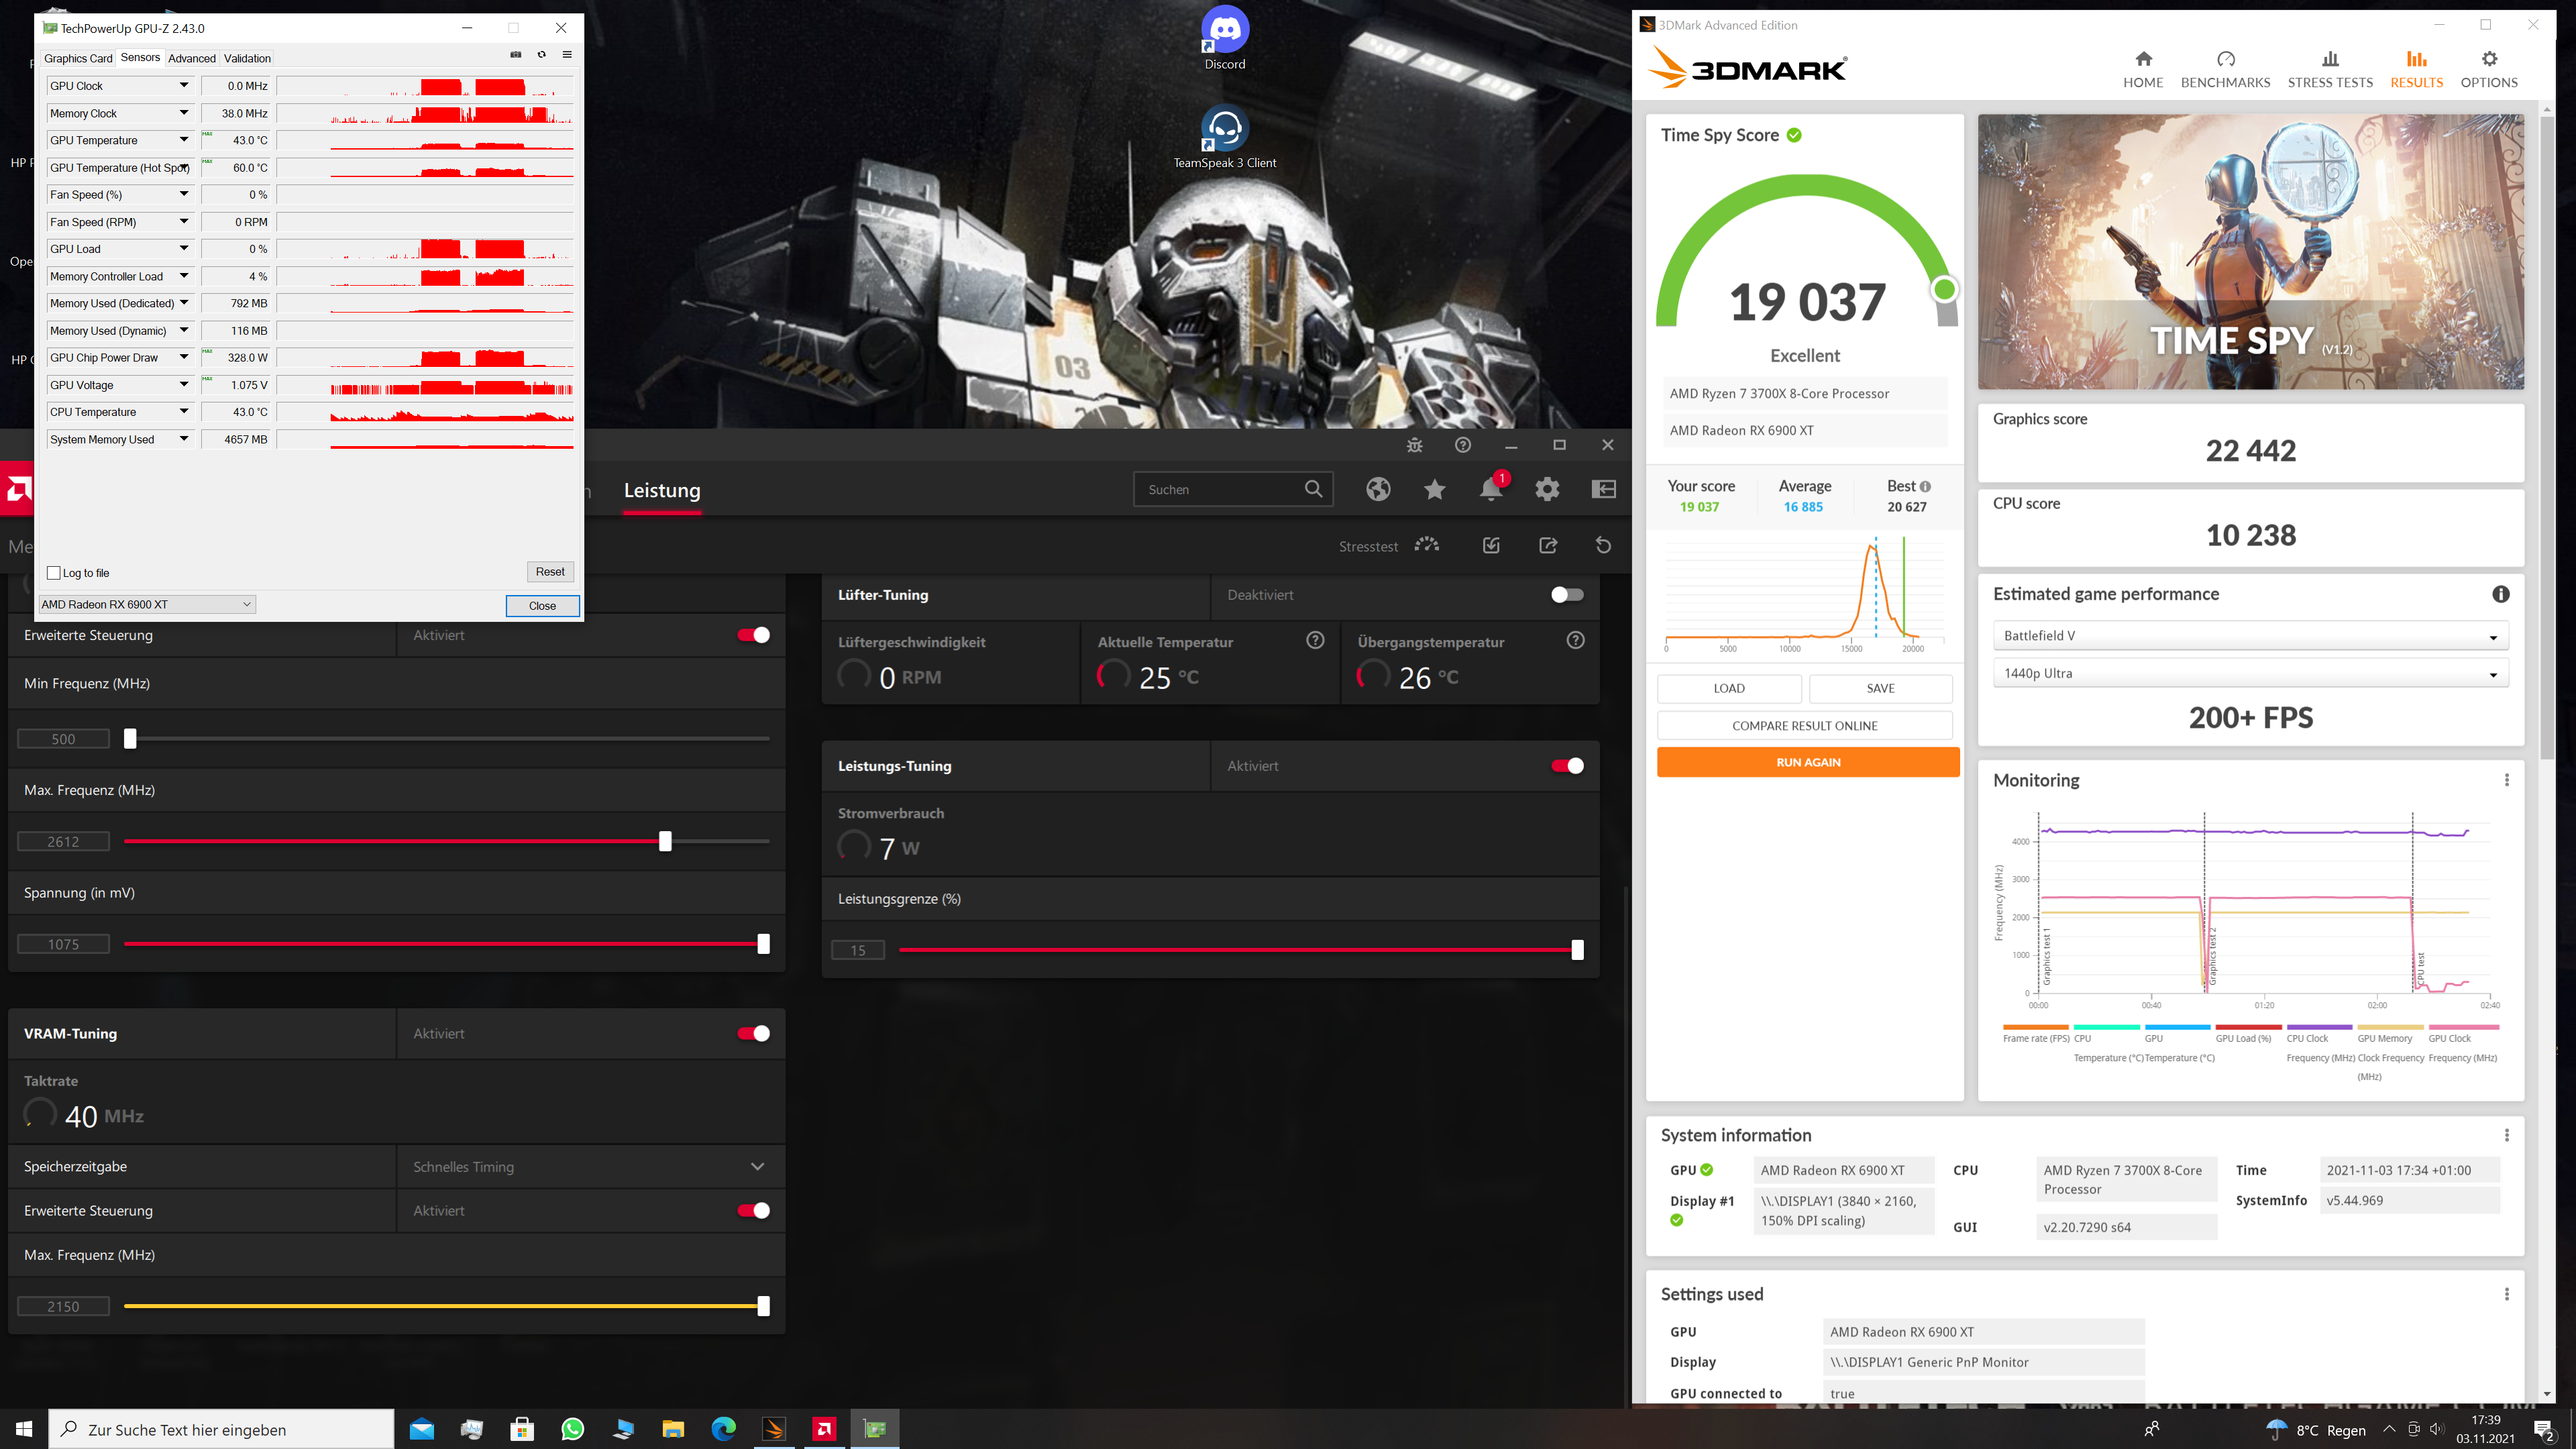Viewport: 2576px width, 1449px height.
Task: Open the 3DMark Benchmarks section
Action: pyautogui.click(x=2224, y=69)
